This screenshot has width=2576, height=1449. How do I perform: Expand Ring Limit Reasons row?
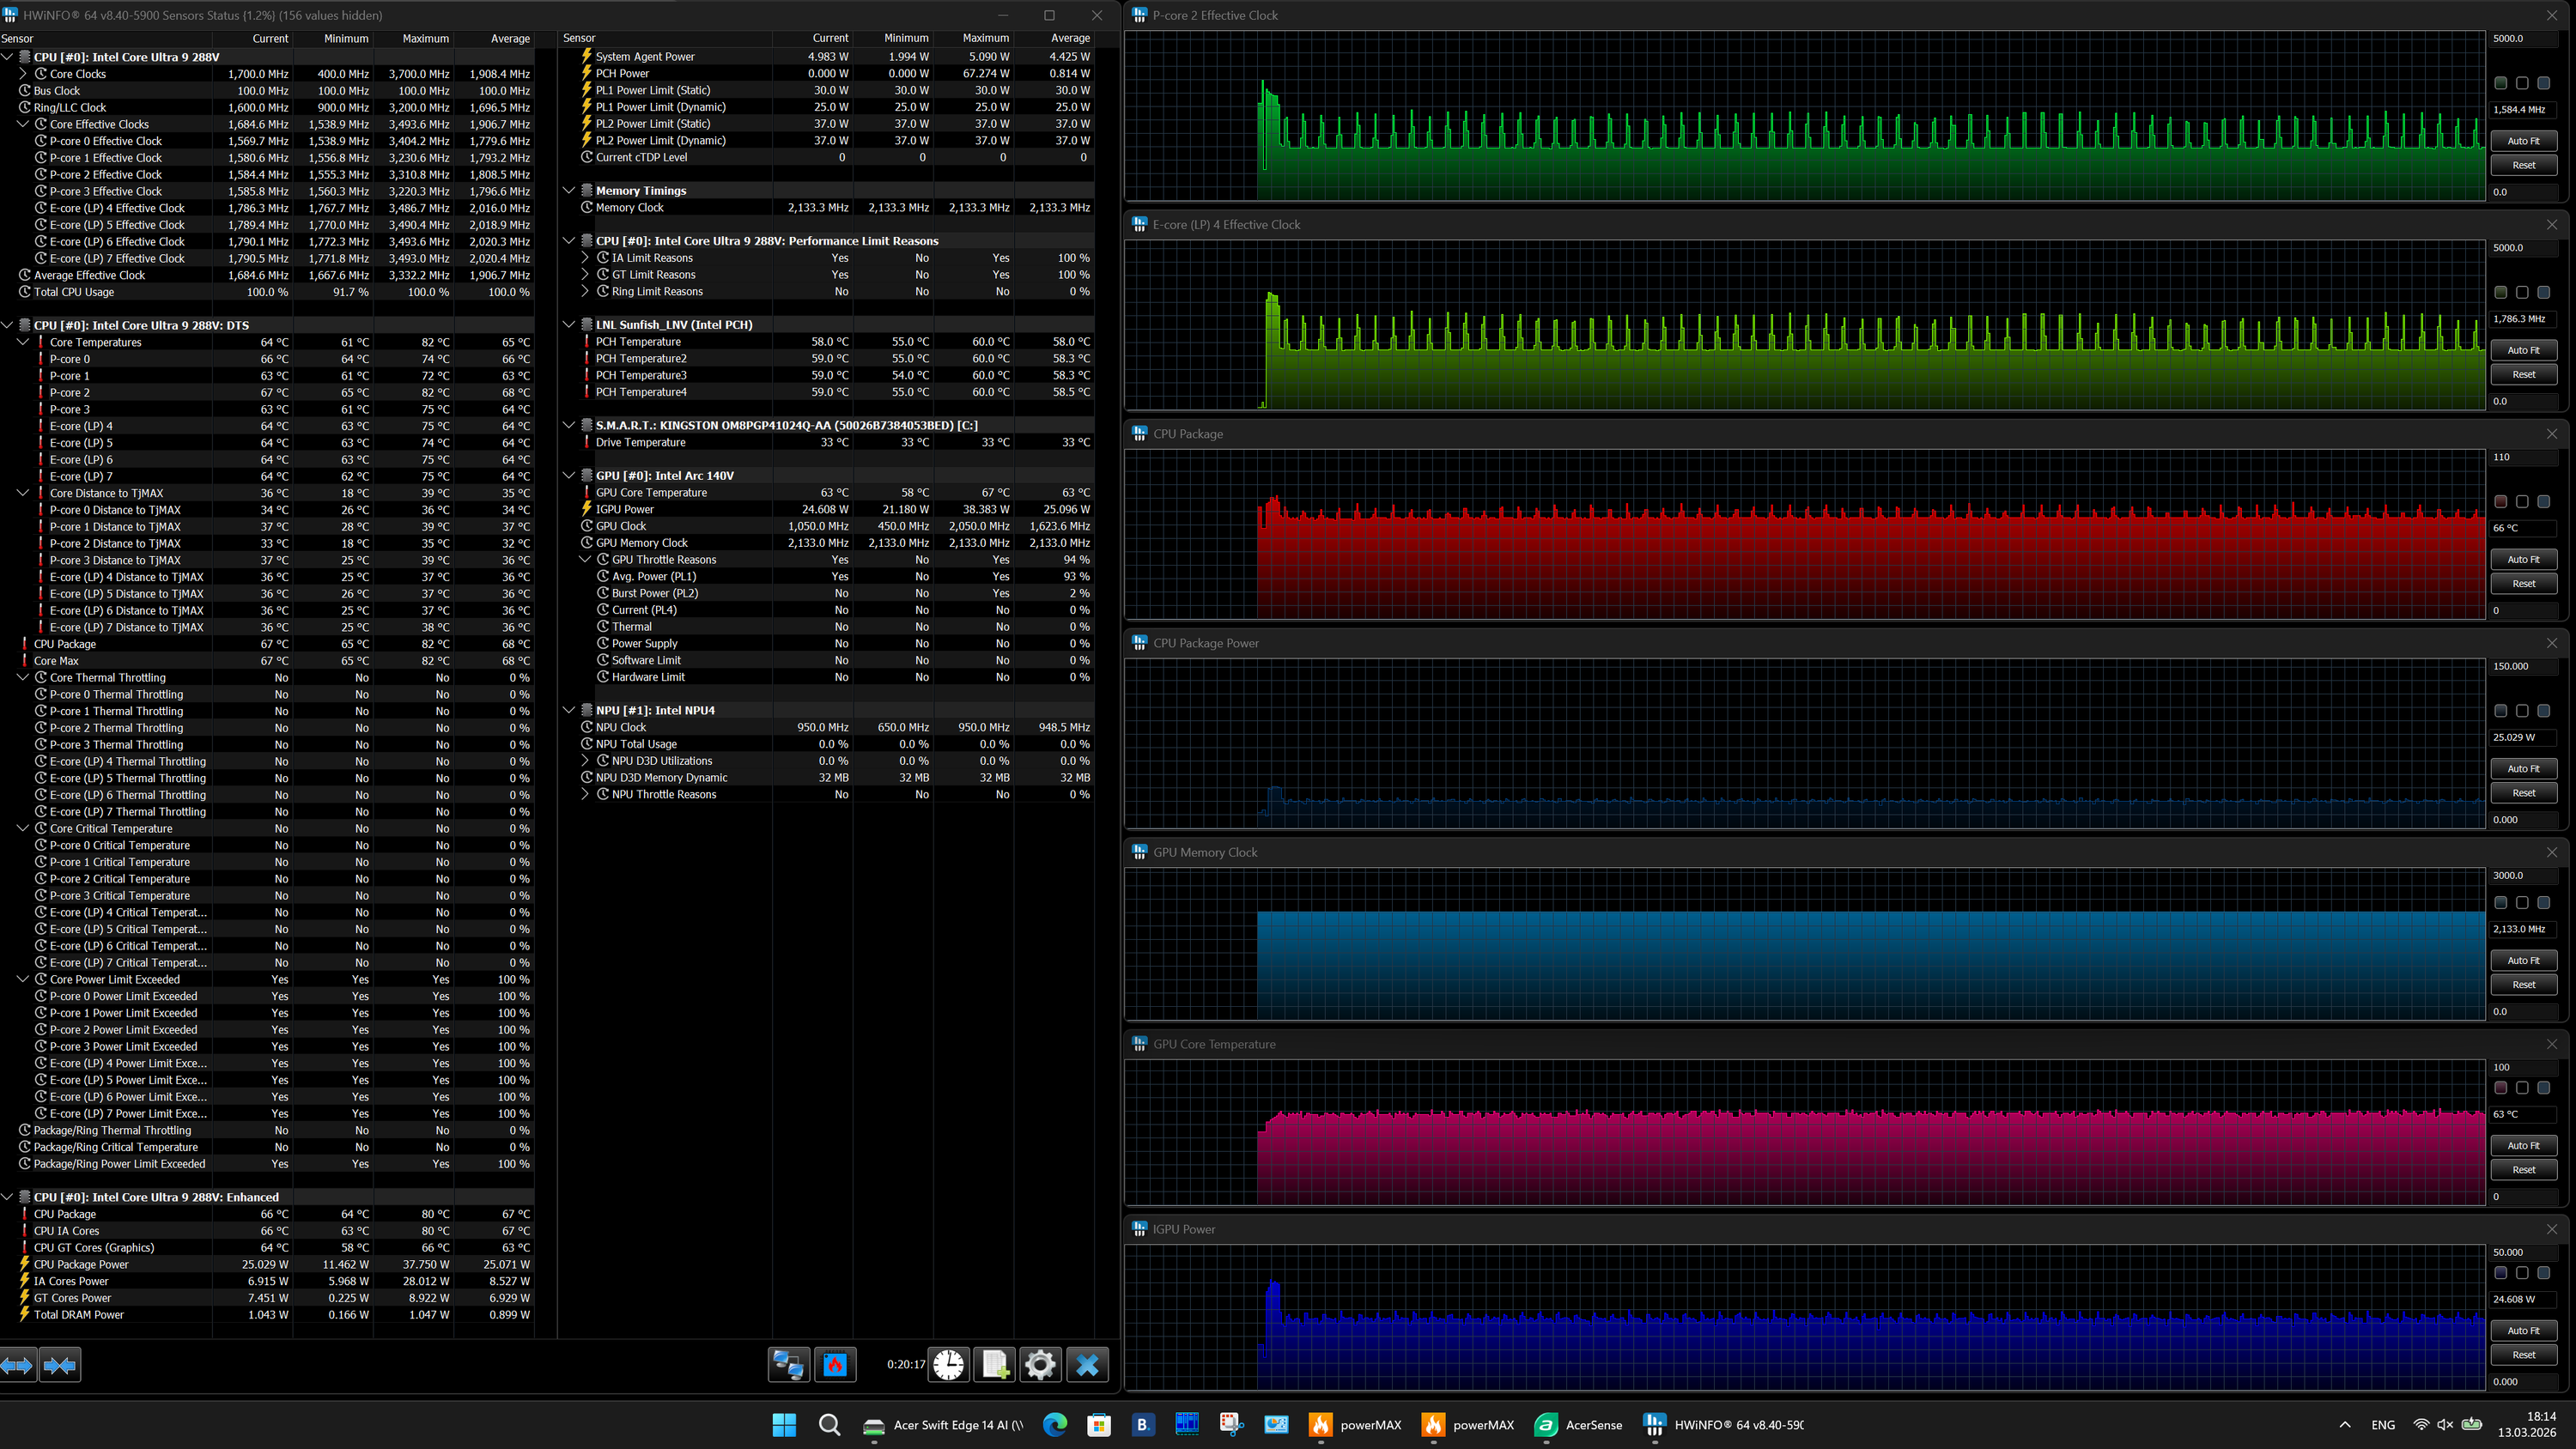pyautogui.click(x=585, y=292)
